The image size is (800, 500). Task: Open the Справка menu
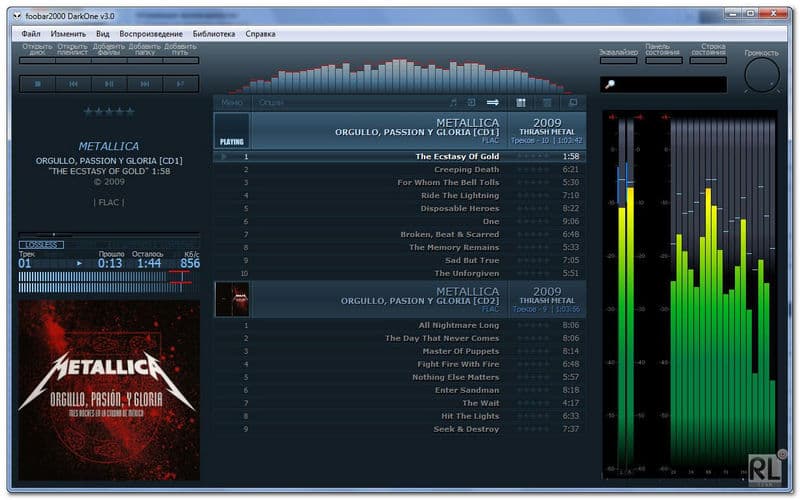tap(260, 34)
